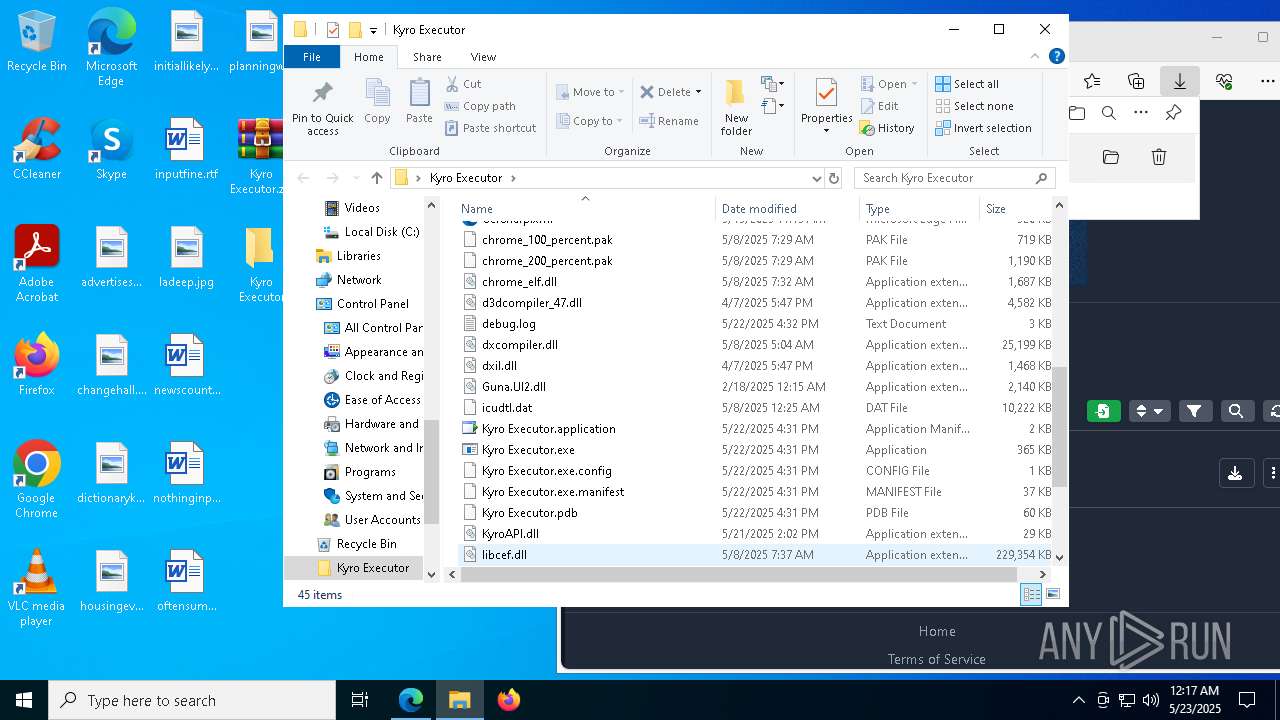Click the Cut command
Screen dimensions: 1280x720
pos(463,84)
